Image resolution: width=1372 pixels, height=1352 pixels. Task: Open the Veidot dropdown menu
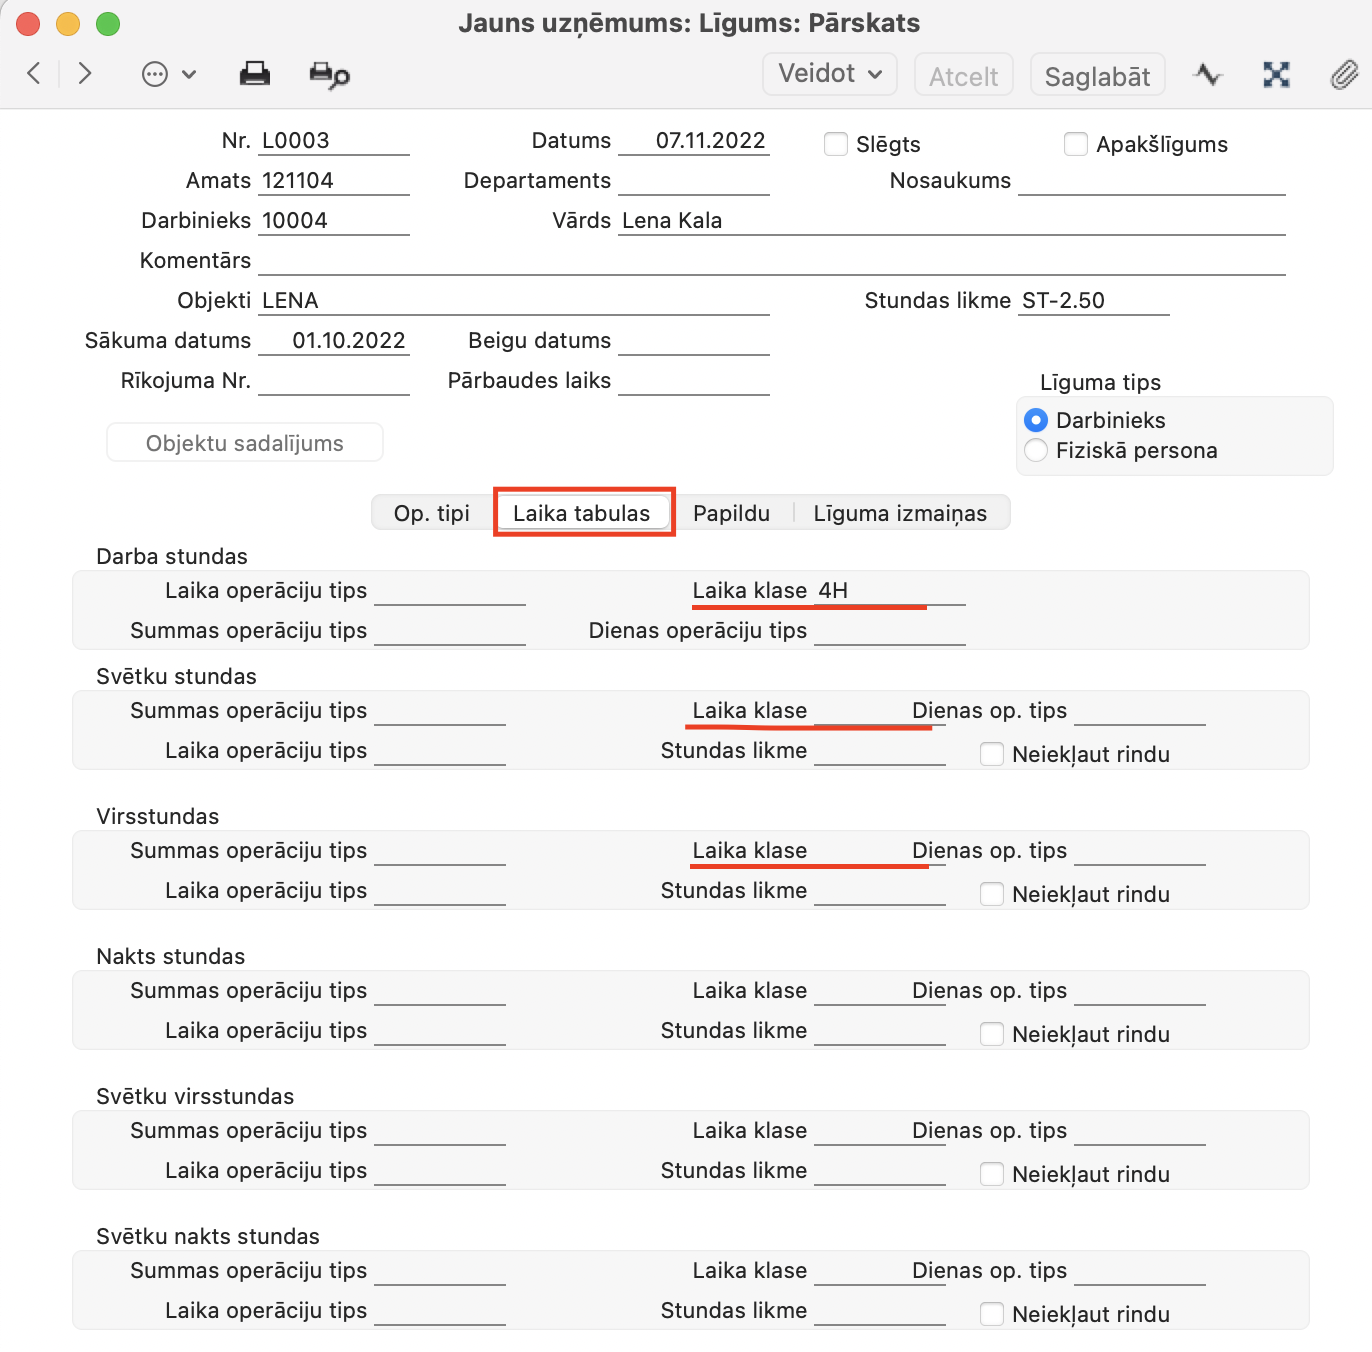[x=829, y=74]
